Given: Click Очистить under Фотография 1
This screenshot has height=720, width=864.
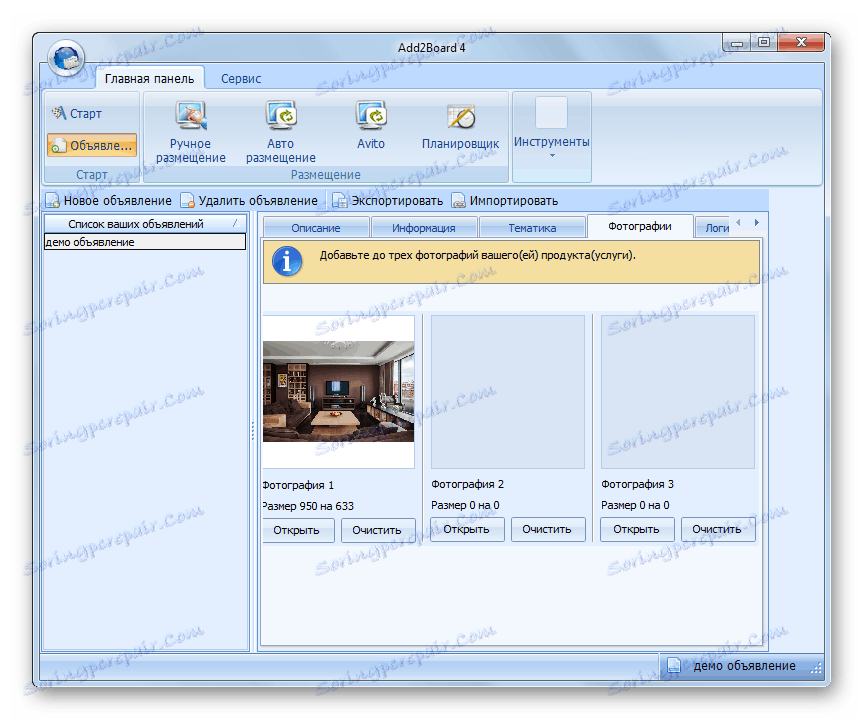Looking at the screenshot, I should coord(377,530).
